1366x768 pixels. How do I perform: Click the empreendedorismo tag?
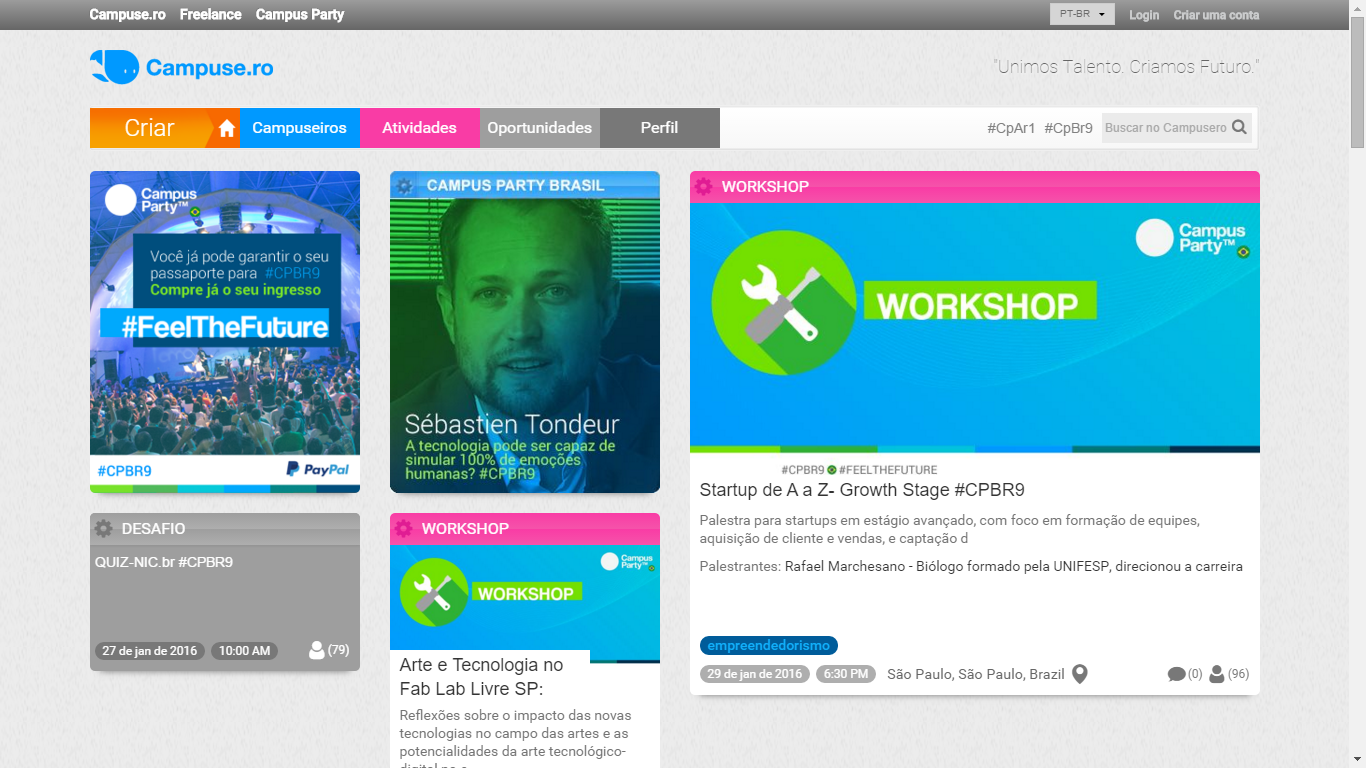[x=769, y=645]
